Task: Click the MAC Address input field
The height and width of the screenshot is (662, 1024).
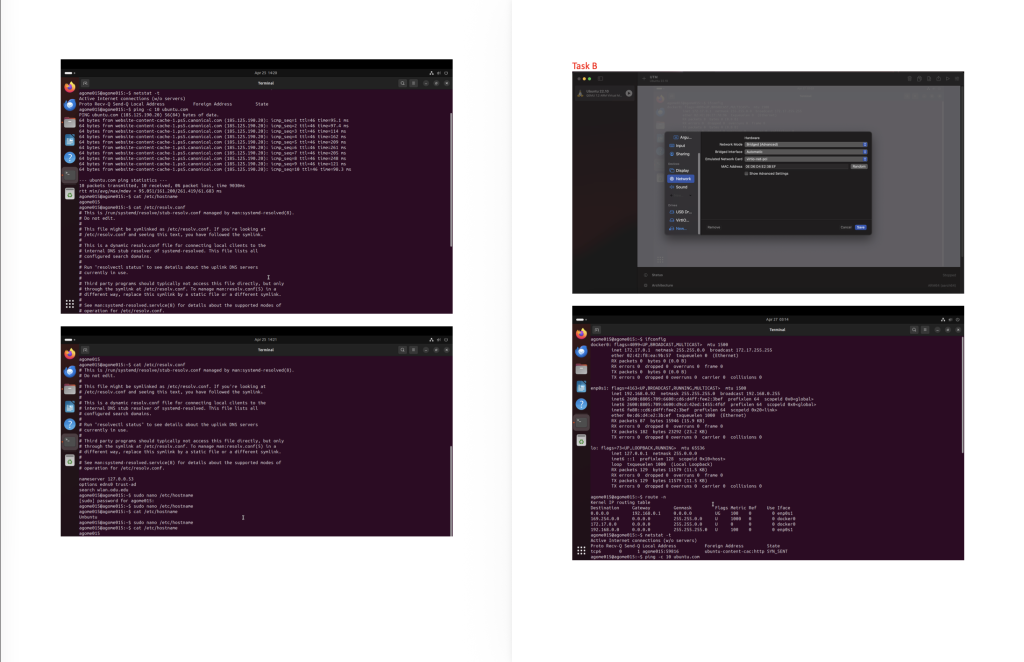Action: (797, 166)
